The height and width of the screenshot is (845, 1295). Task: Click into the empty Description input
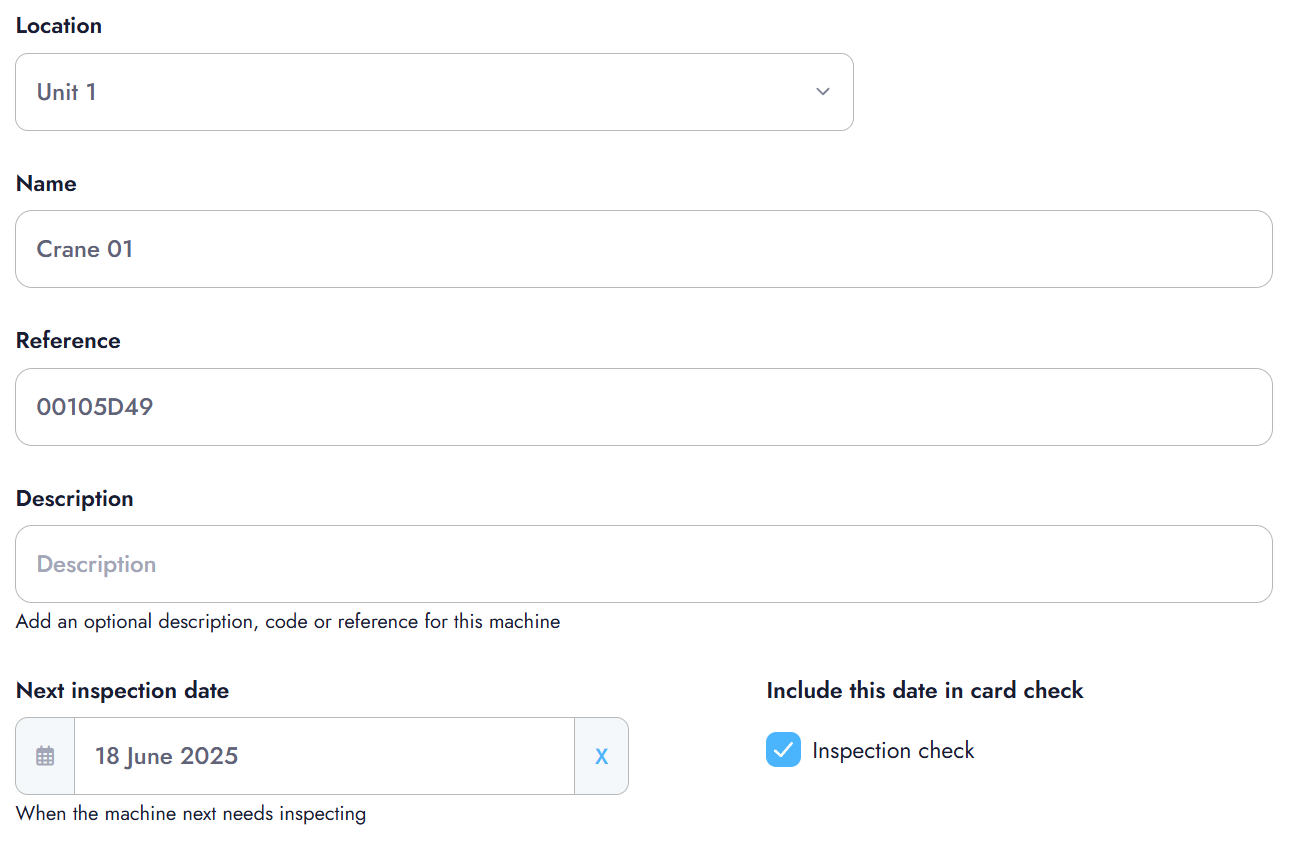(x=643, y=564)
